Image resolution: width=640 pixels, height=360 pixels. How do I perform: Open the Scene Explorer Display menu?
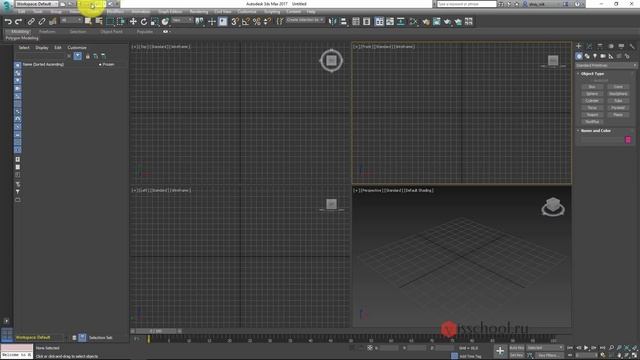click(42, 48)
